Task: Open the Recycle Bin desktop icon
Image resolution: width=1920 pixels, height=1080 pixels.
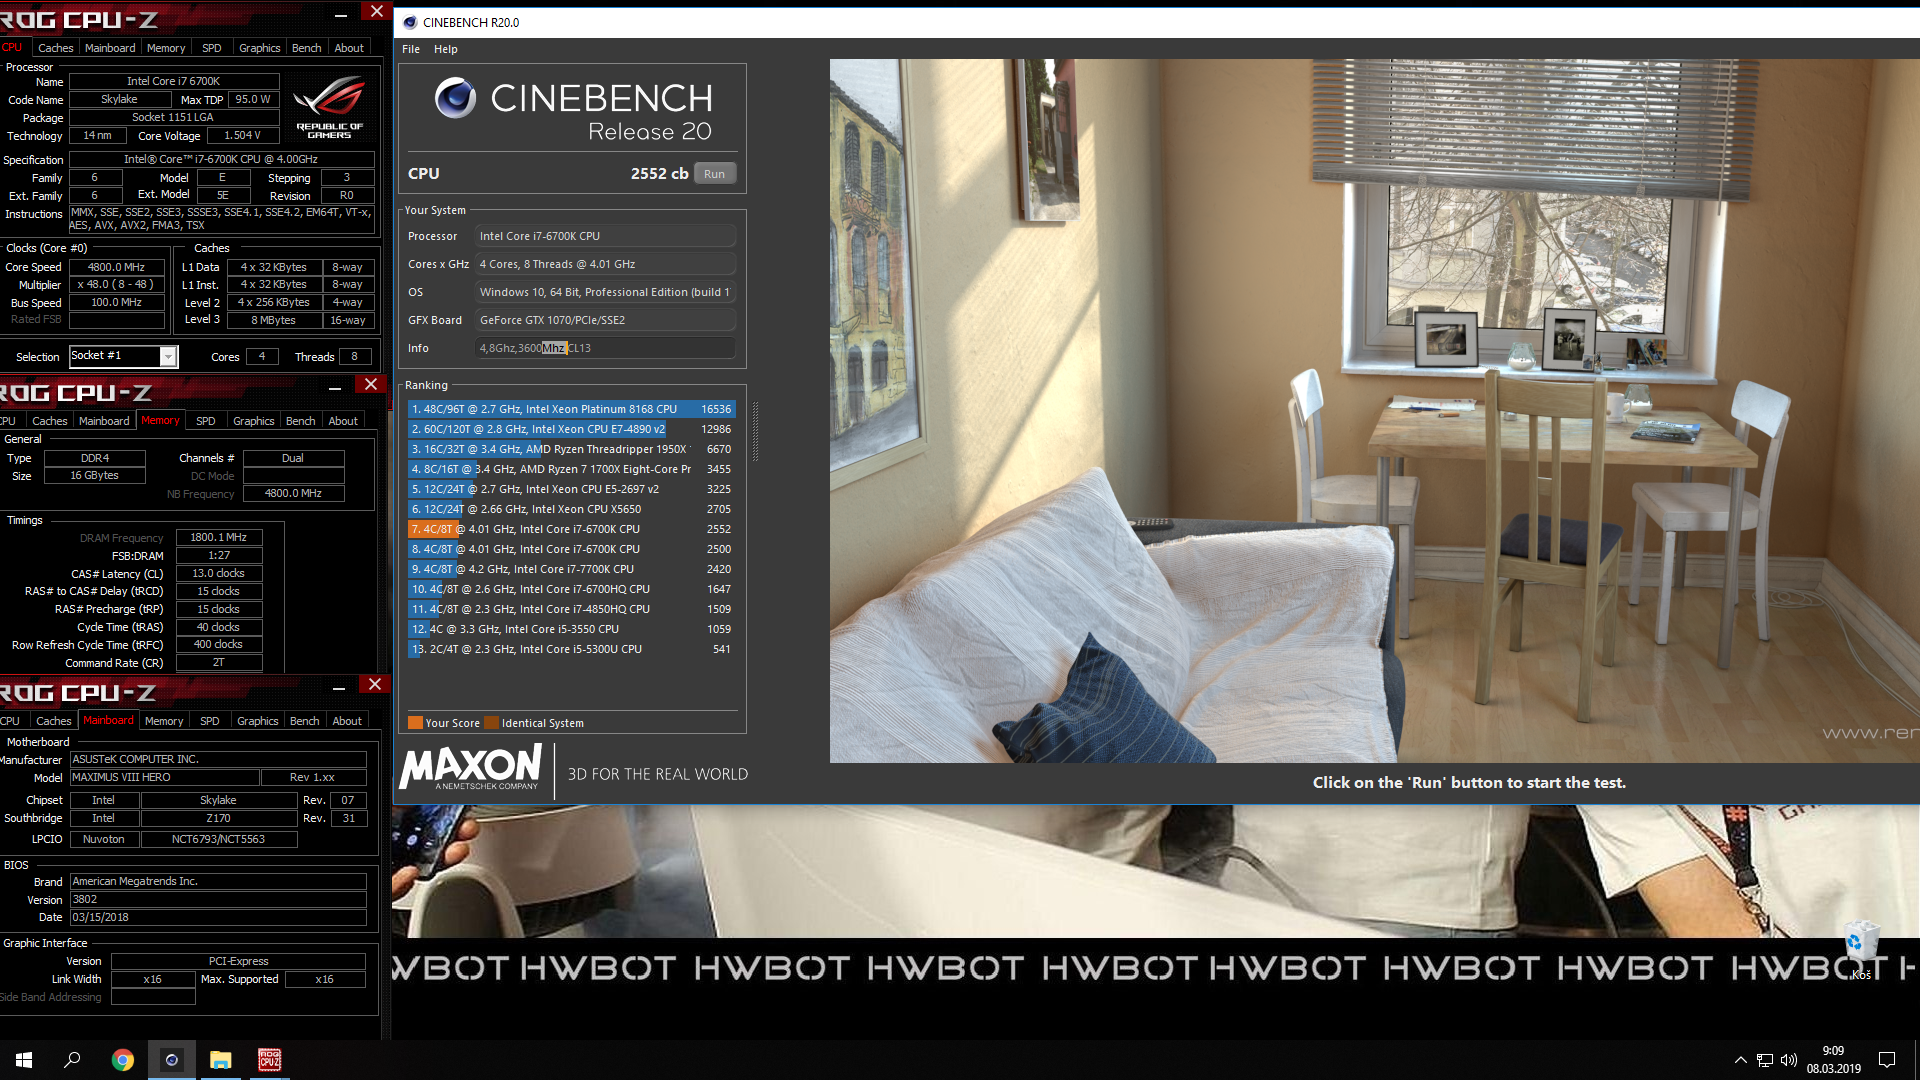Action: point(1860,950)
